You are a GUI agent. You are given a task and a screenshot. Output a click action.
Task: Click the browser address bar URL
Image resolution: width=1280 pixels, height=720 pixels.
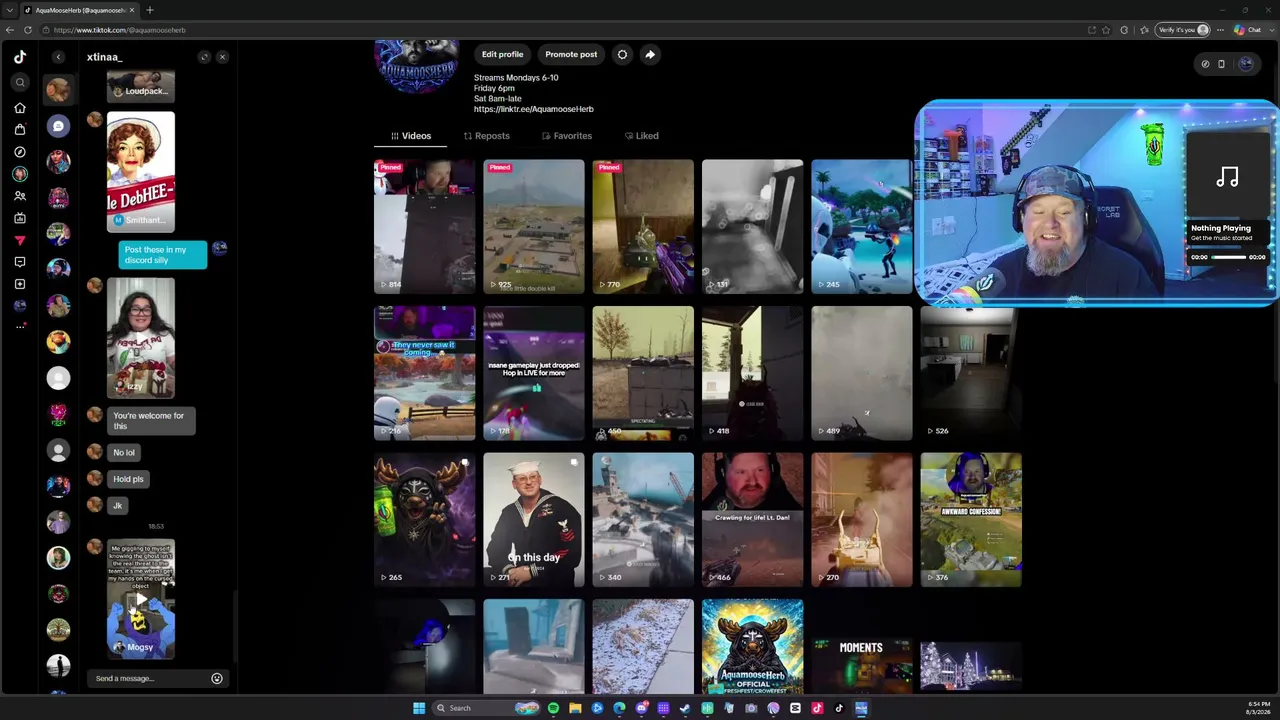pos(120,30)
